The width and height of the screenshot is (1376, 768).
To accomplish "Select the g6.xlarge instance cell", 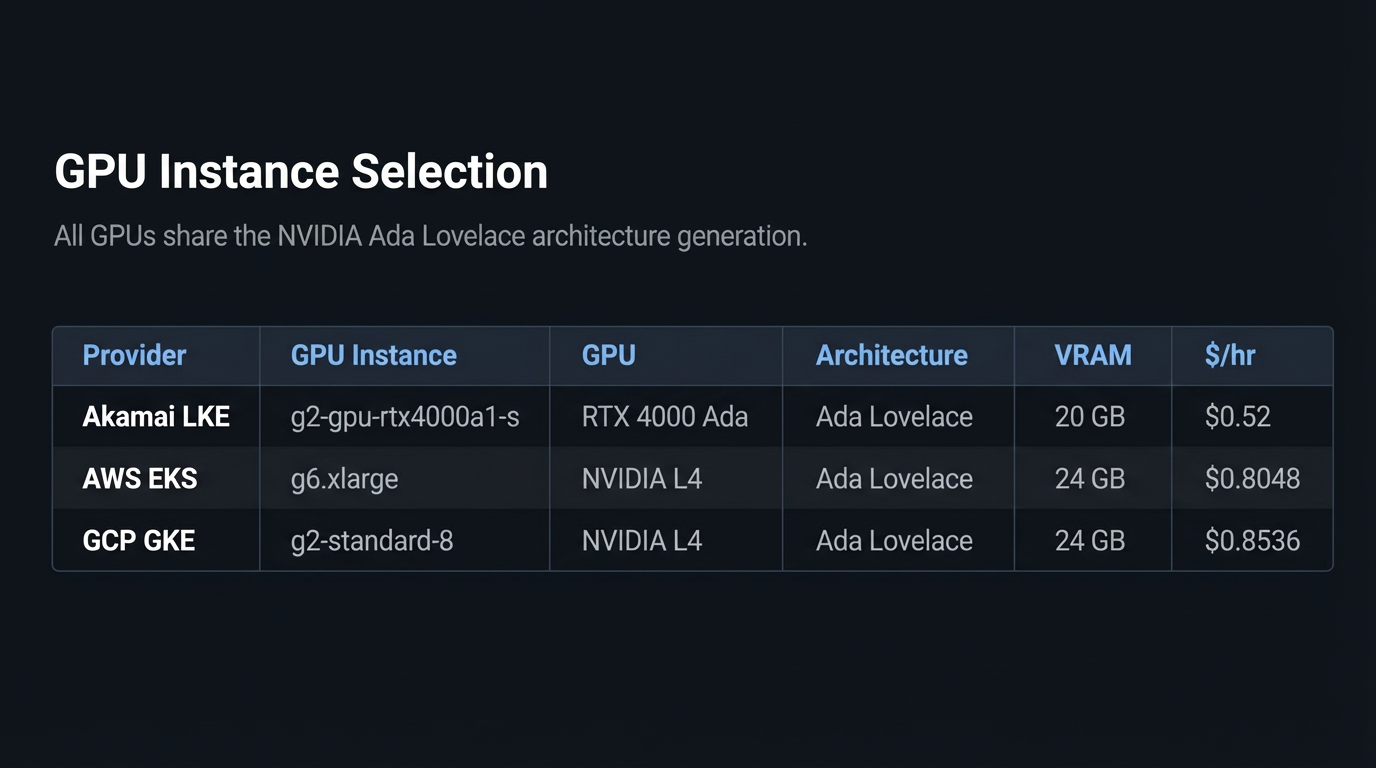I will [344, 478].
